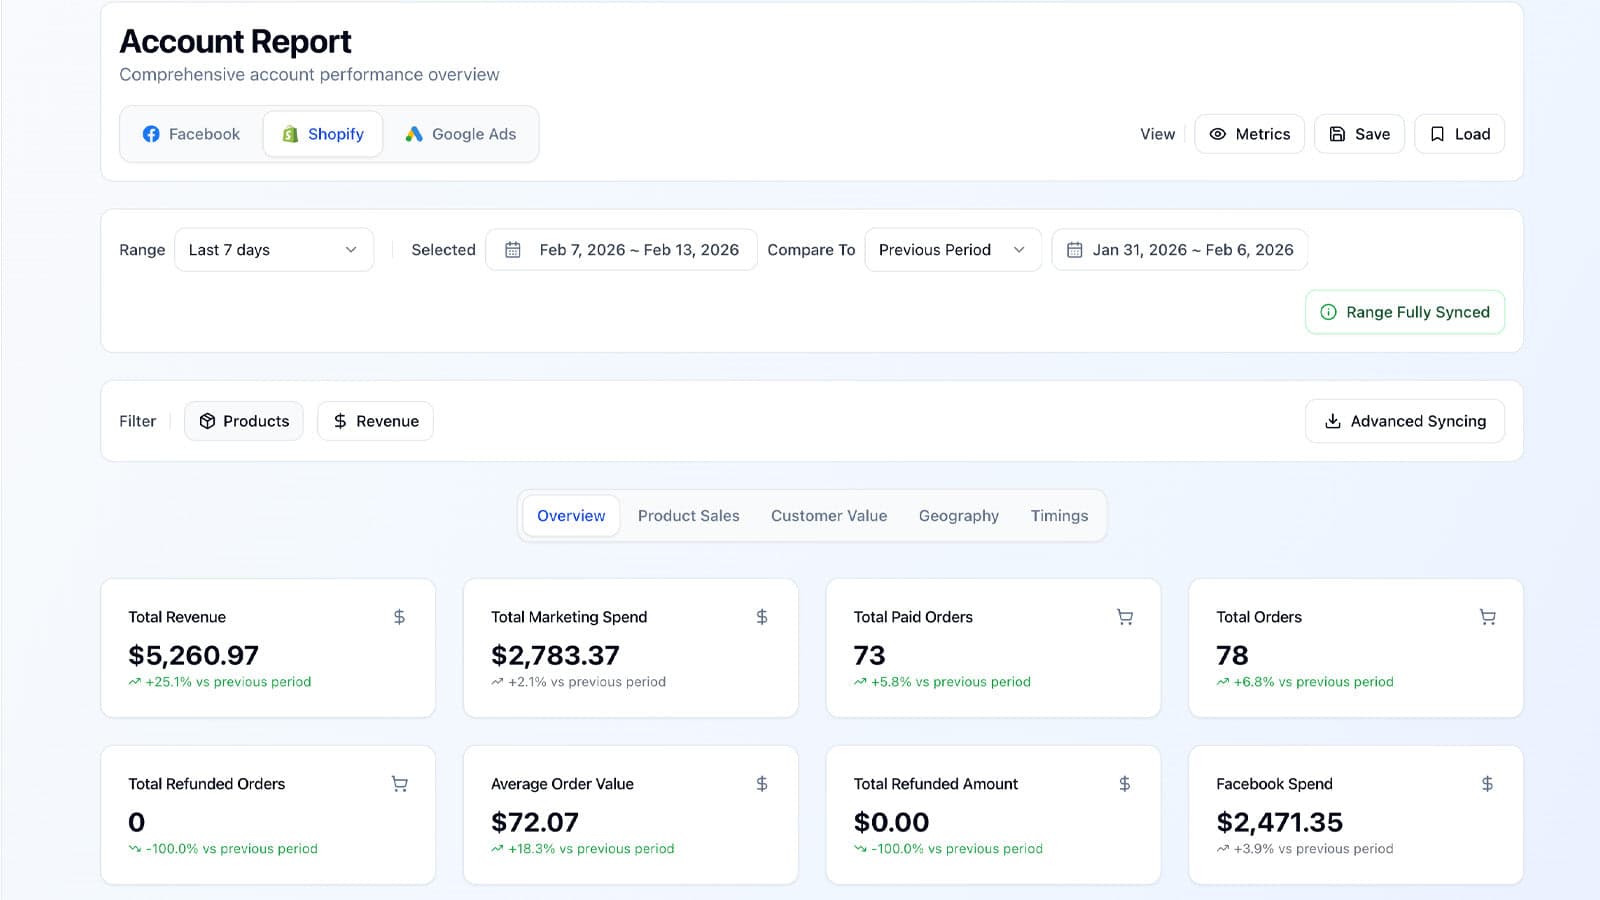This screenshot has height=900, width=1600.
Task: Open the selected date range Feb 7 – Feb 13 picker
Action: tap(622, 250)
